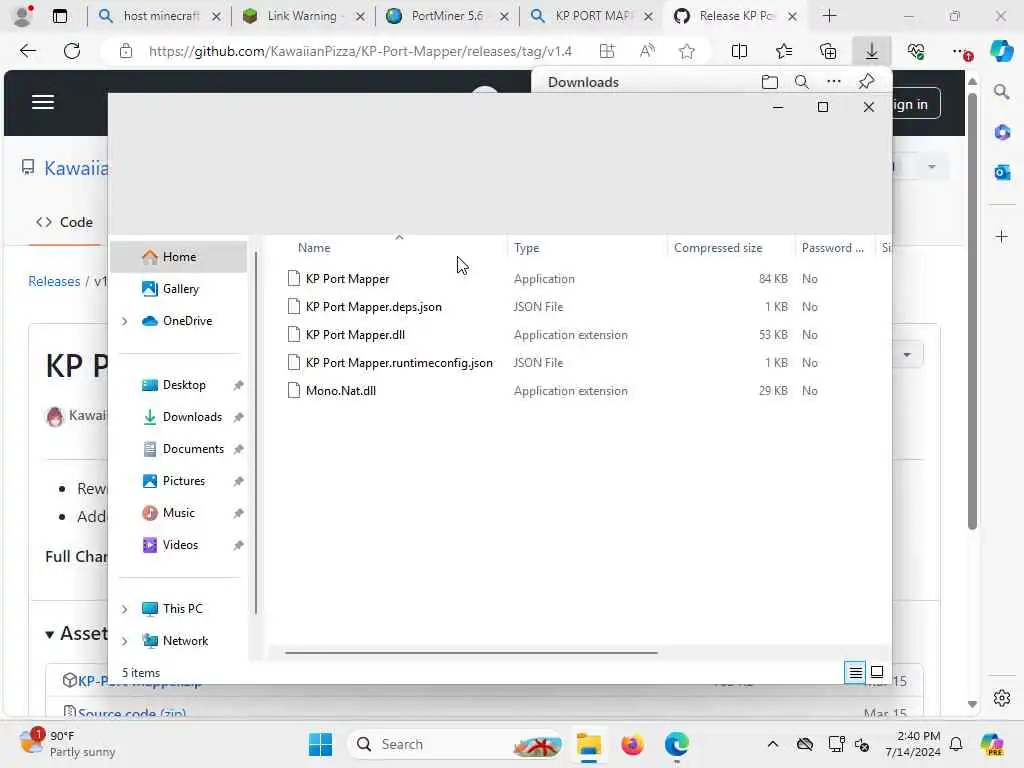Viewport: 1024px width, 768px height.
Task: Pin the Downloads panel
Action: [x=867, y=82]
